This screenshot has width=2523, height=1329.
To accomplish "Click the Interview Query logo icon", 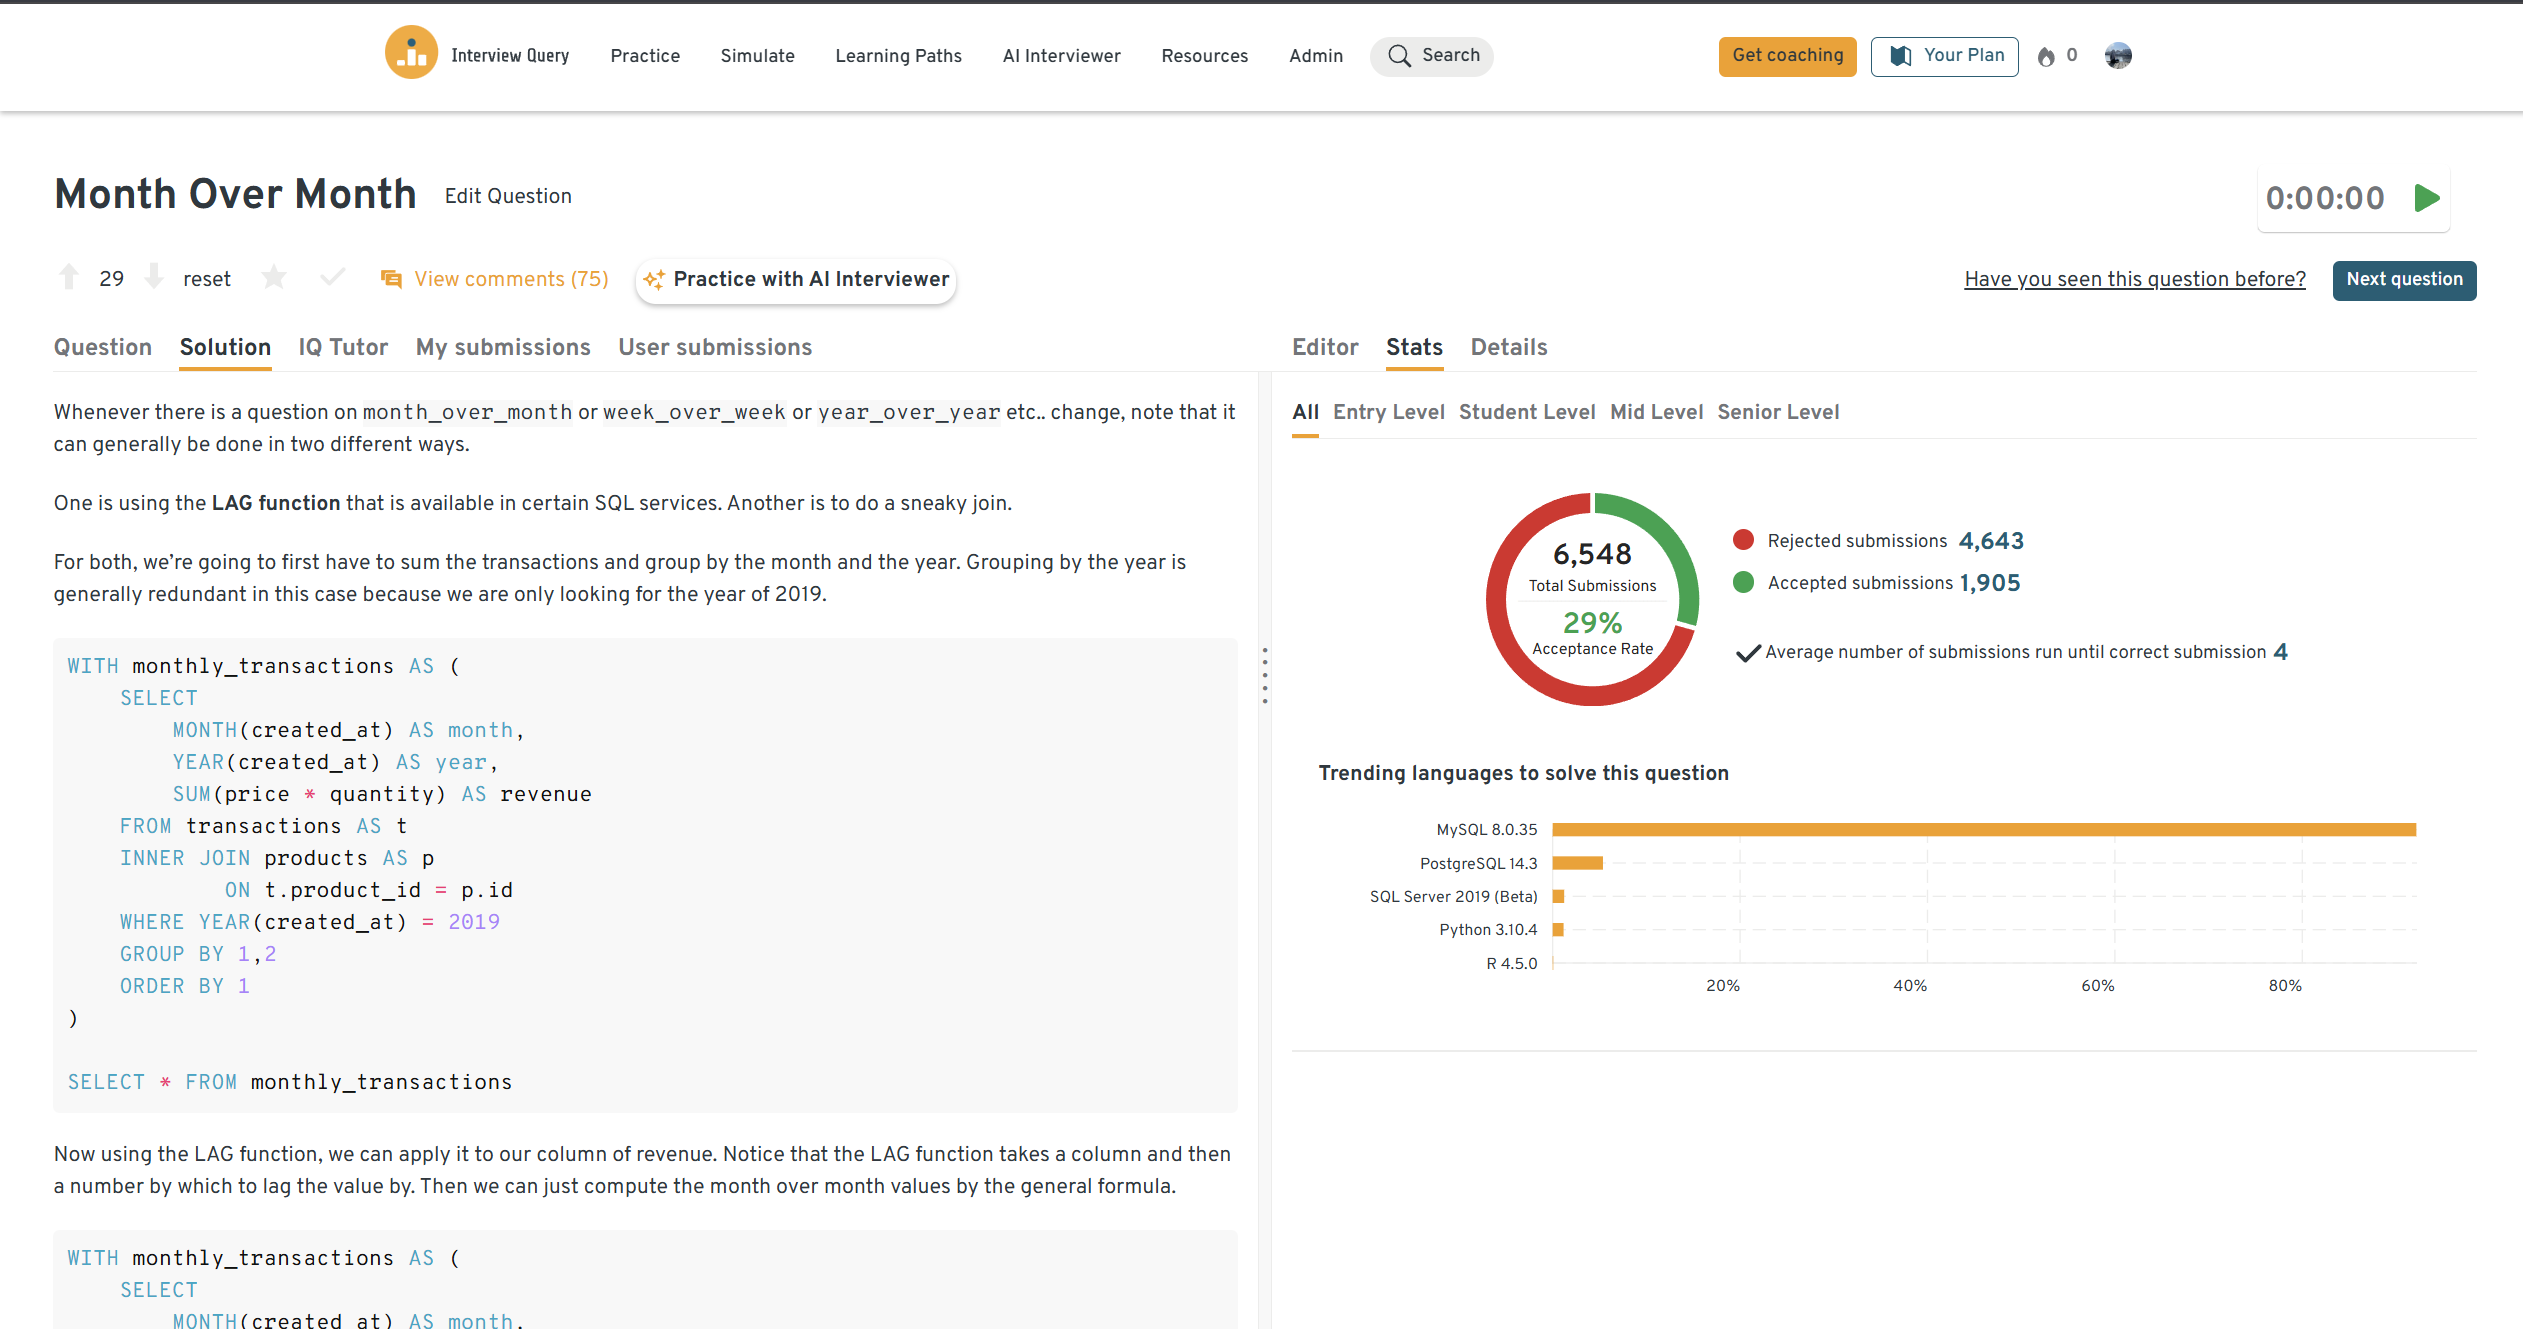I will (x=411, y=53).
